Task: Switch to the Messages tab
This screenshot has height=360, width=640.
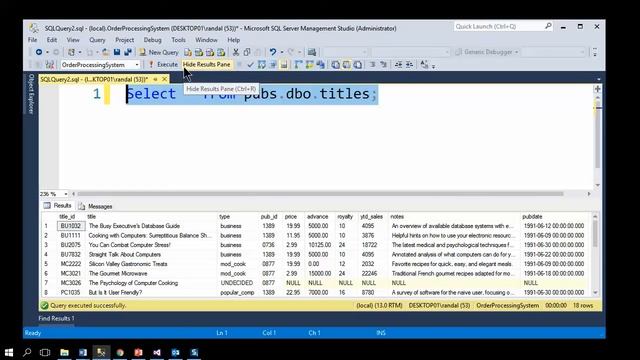Action: pyautogui.click(x=95, y=206)
